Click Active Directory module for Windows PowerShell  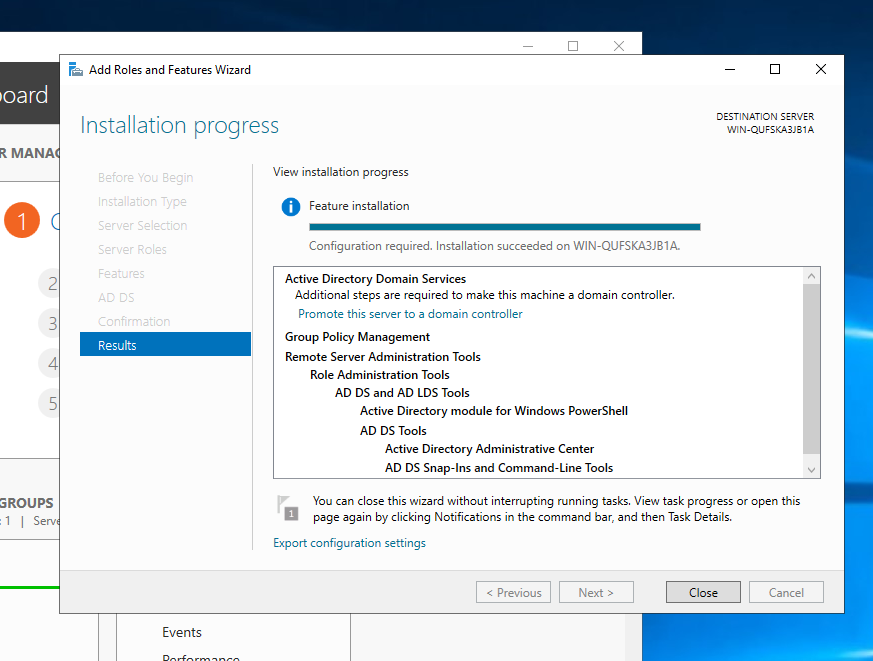click(493, 411)
